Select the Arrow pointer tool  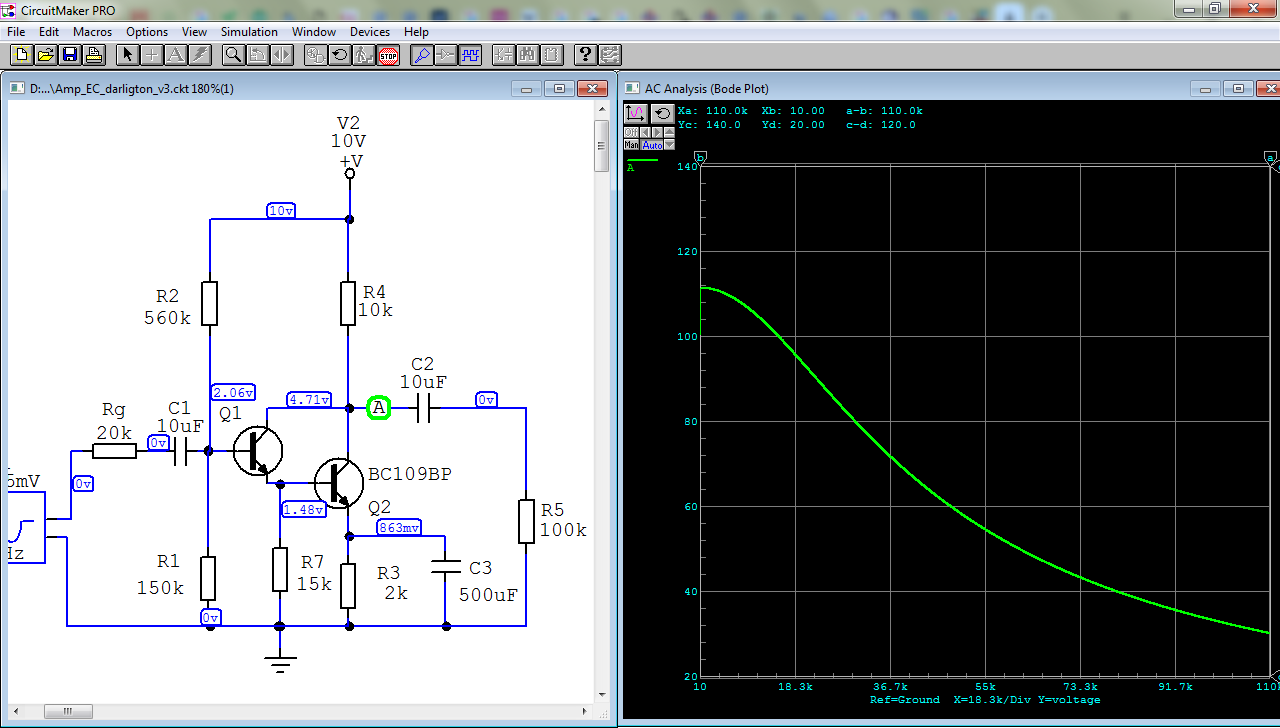click(128, 55)
